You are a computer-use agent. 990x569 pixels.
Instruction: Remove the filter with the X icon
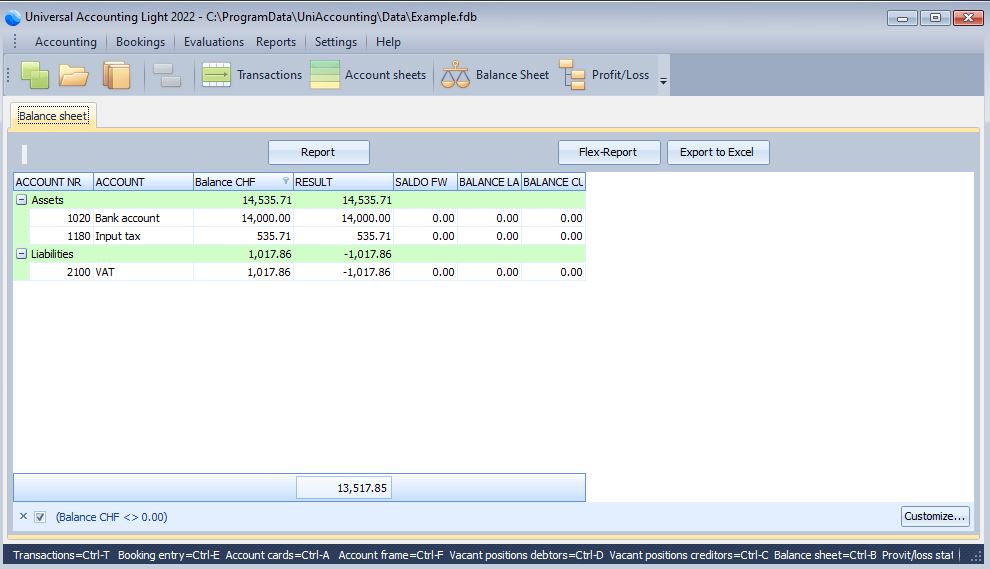coord(23,516)
